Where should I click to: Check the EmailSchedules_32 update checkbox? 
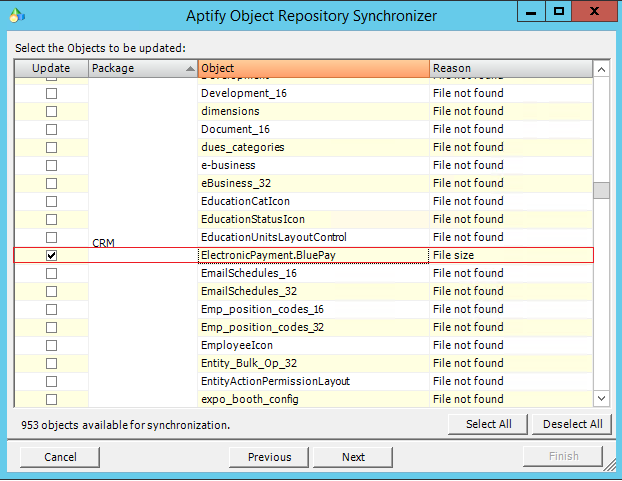pyautogui.click(x=51, y=291)
